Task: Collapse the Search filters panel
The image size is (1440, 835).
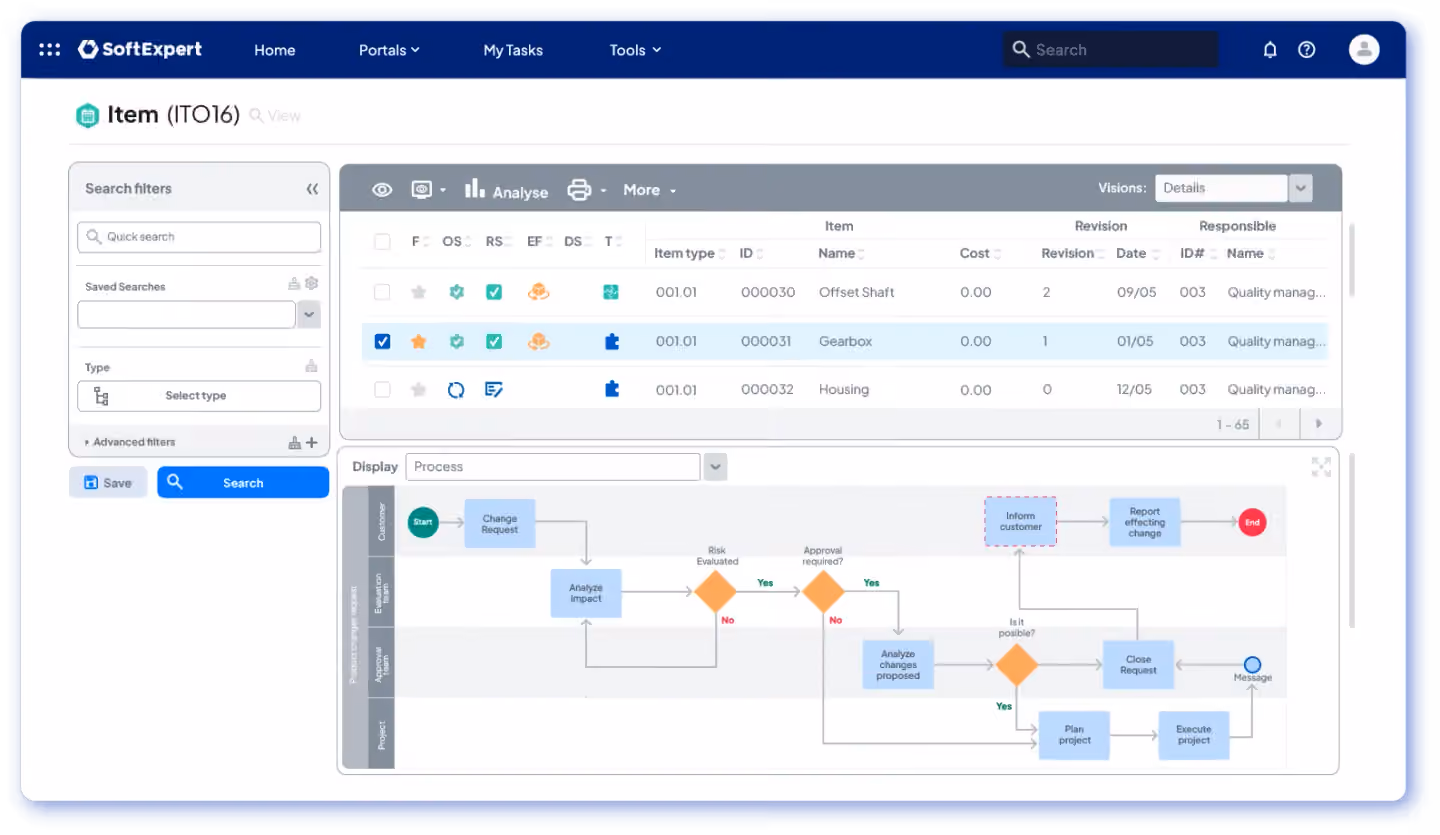Action: tap(312, 189)
